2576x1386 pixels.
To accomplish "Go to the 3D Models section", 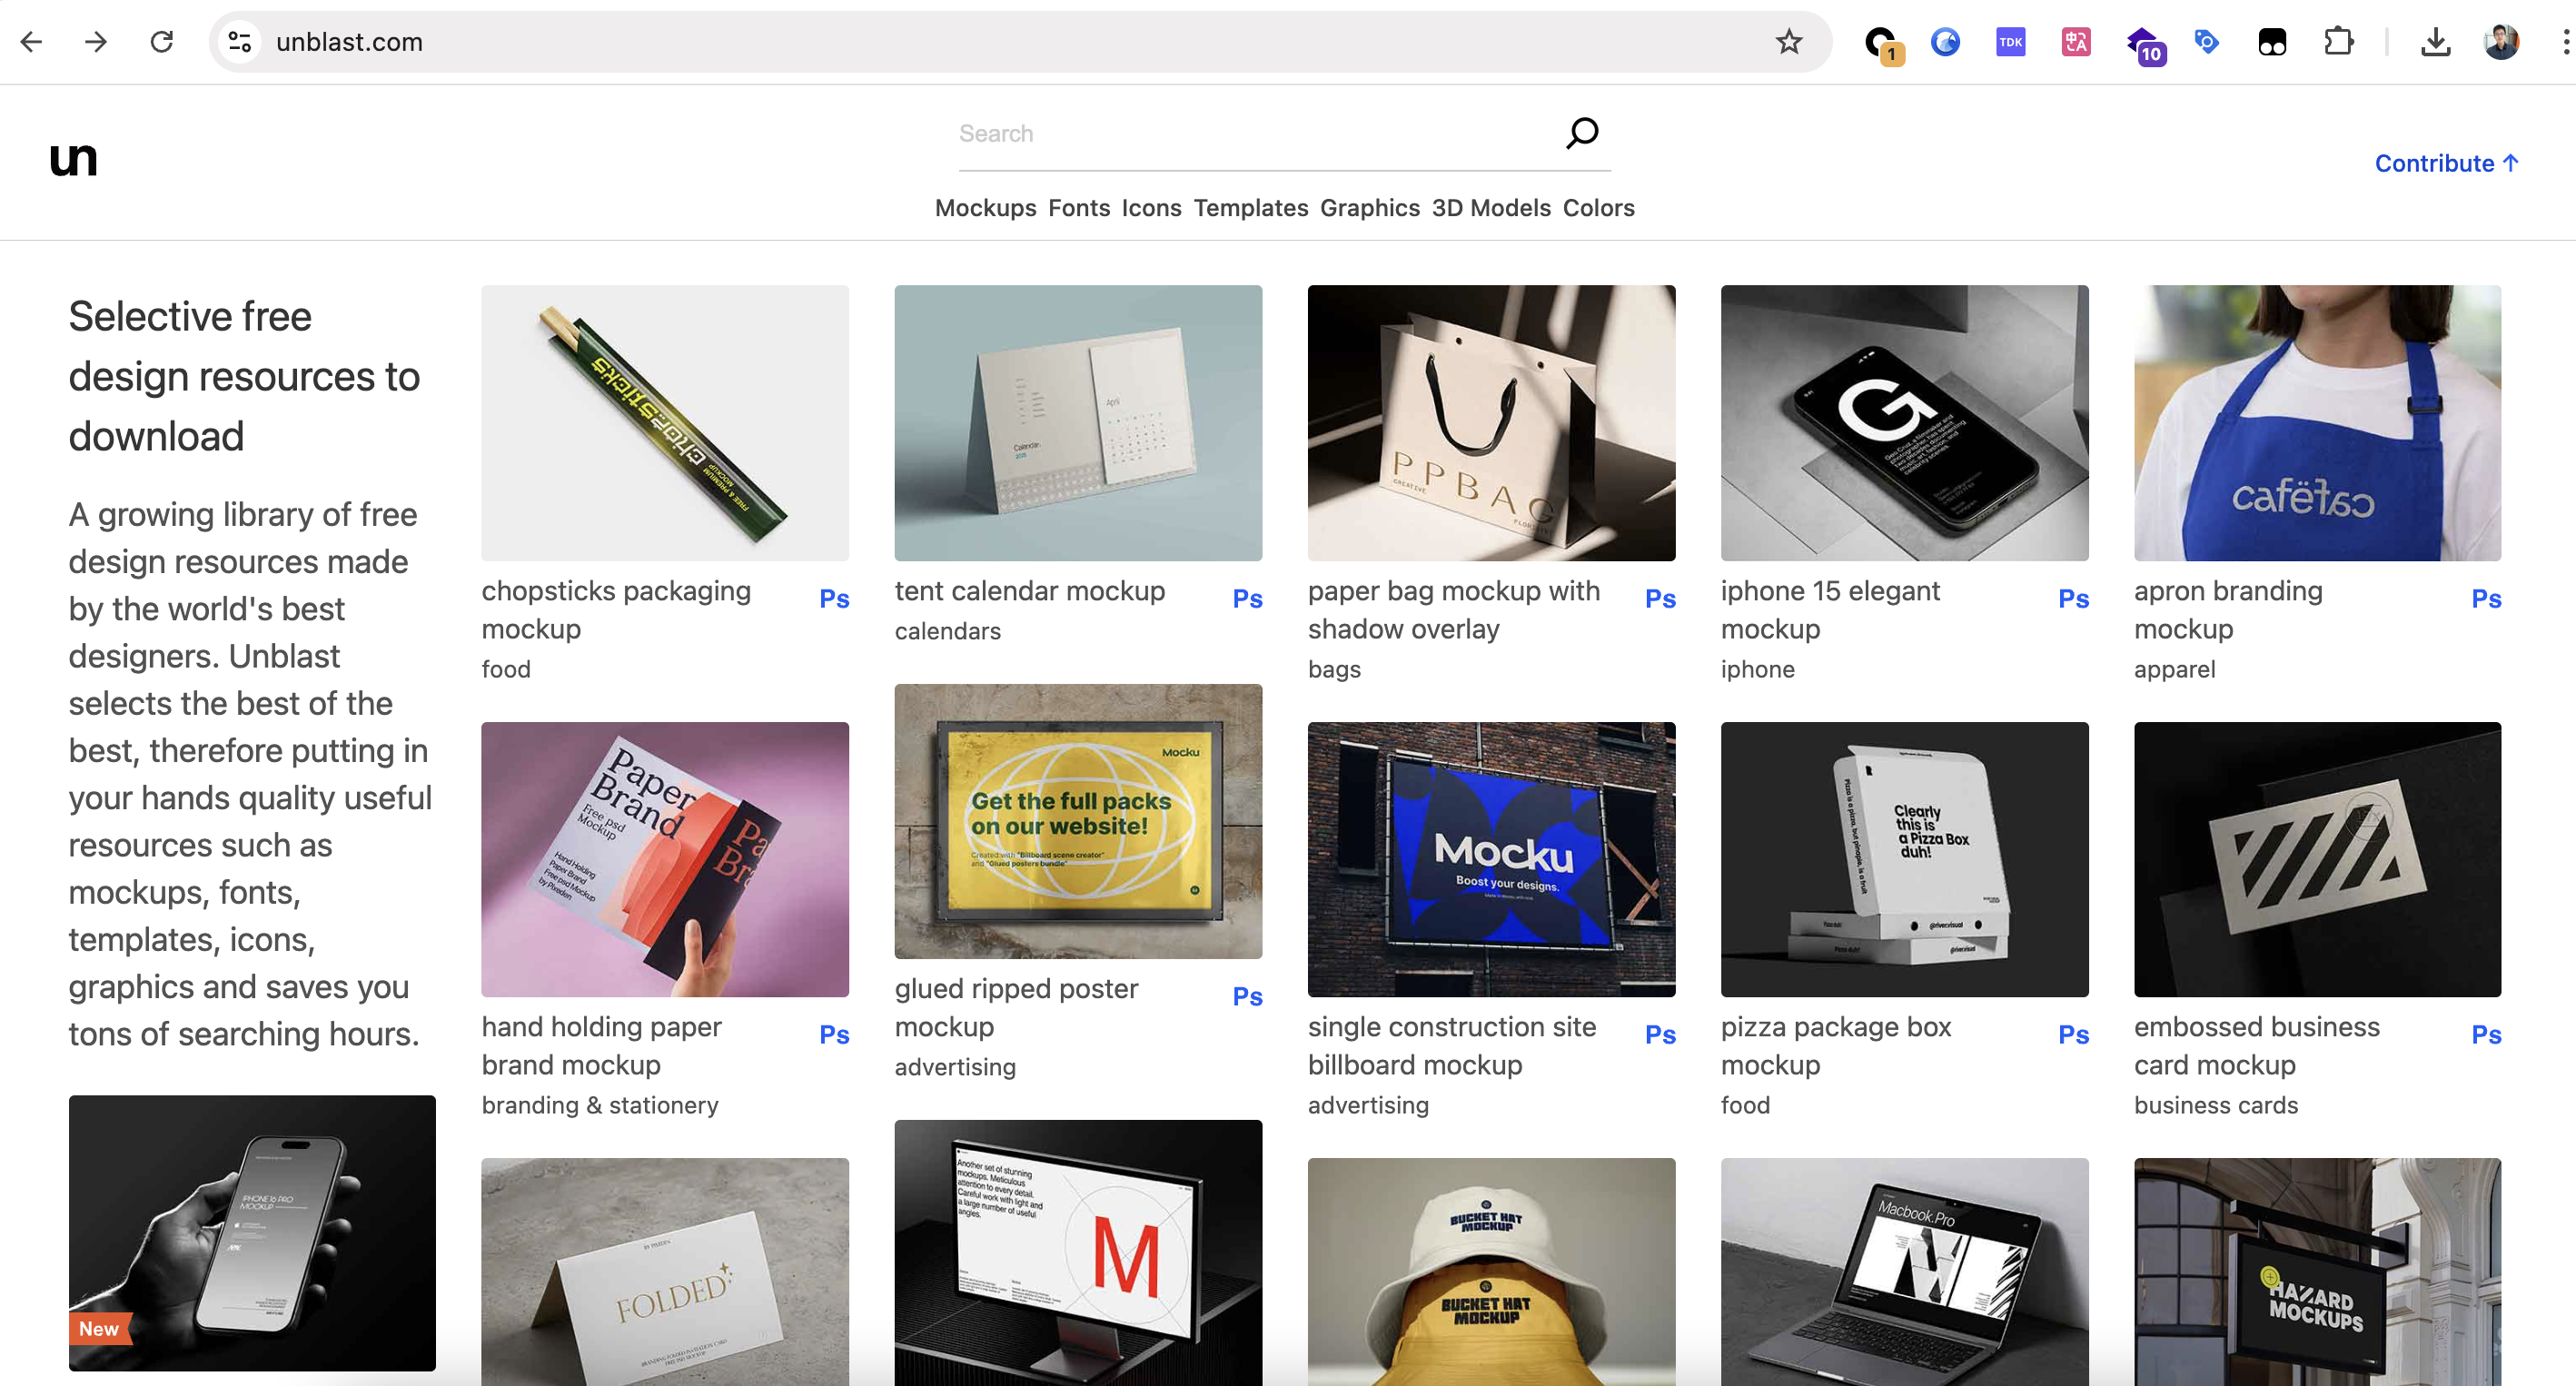I will (x=1490, y=208).
